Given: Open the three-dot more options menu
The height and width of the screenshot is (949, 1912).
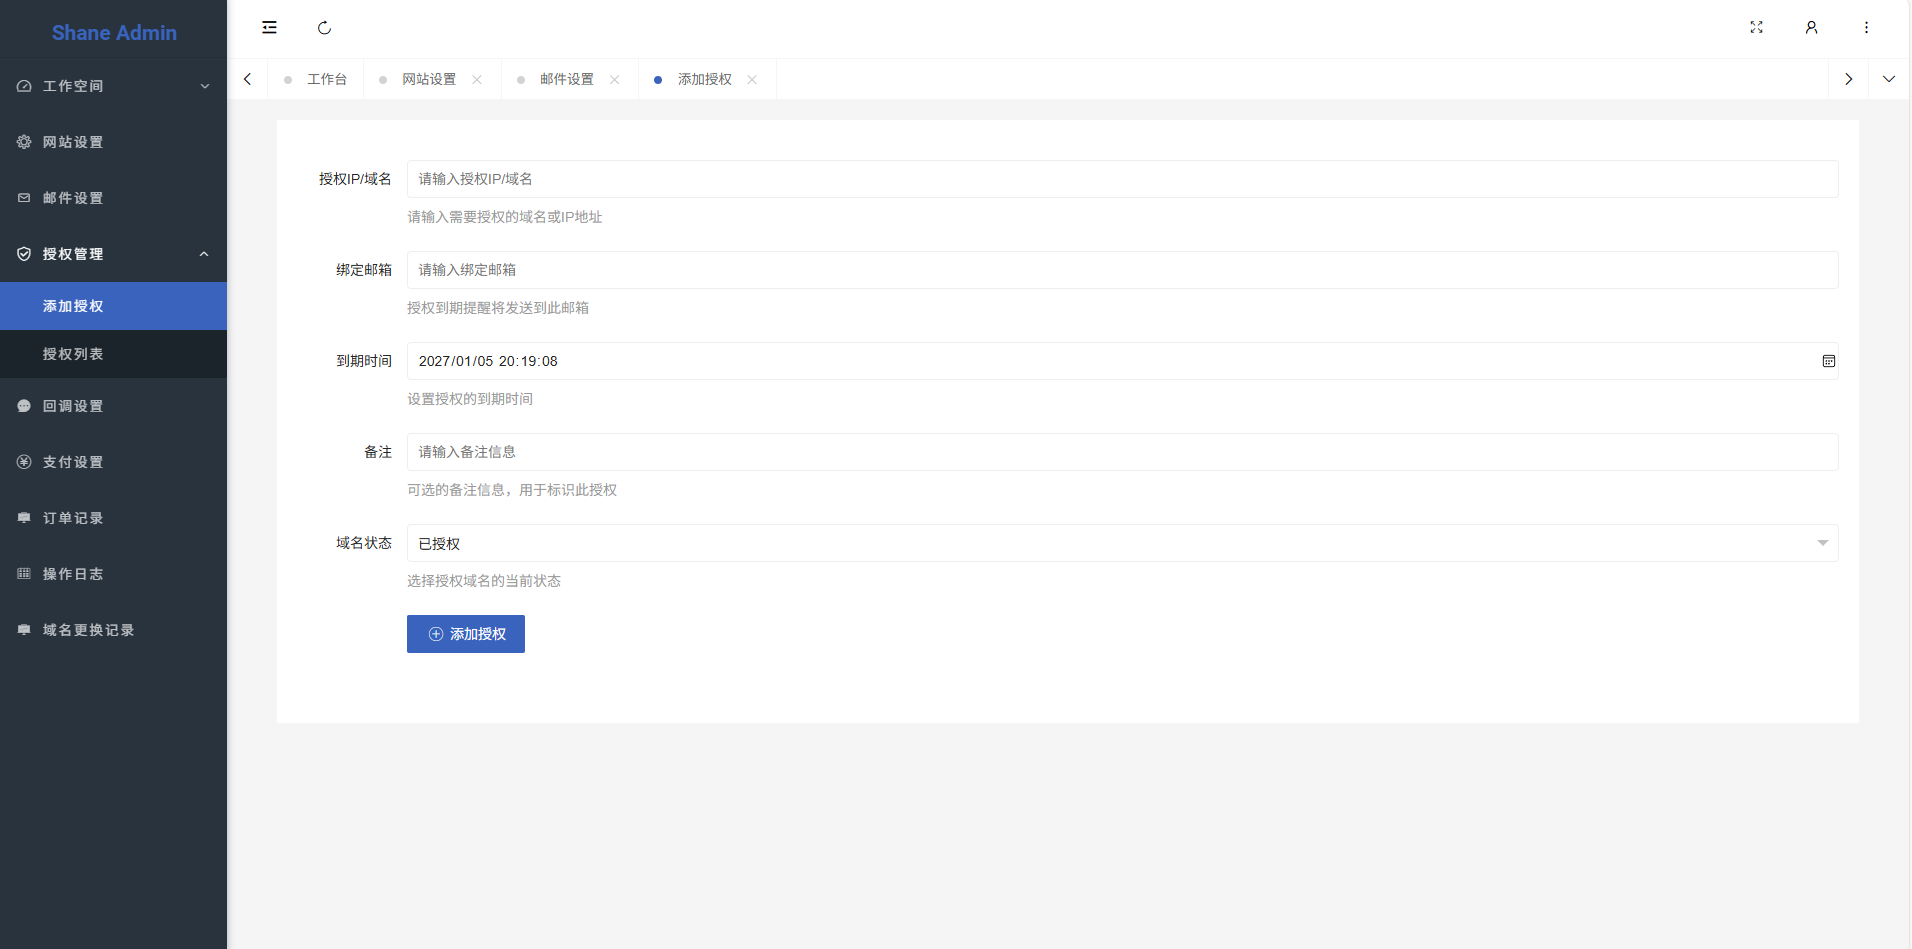Looking at the screenshot, I should coord(1866,28).
